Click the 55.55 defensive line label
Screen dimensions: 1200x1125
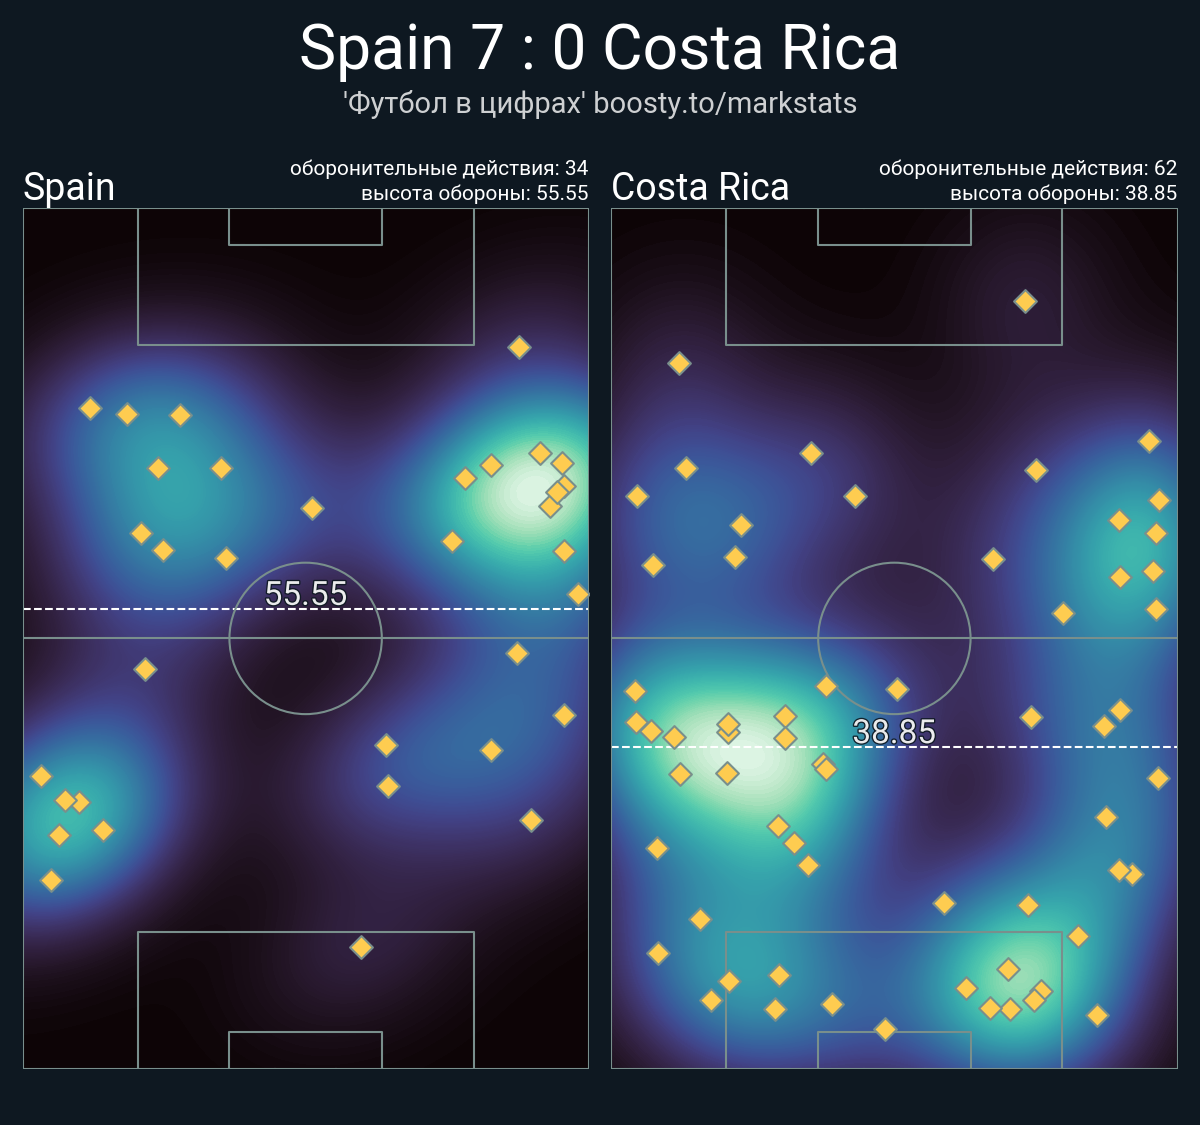(x=306, y=593)
